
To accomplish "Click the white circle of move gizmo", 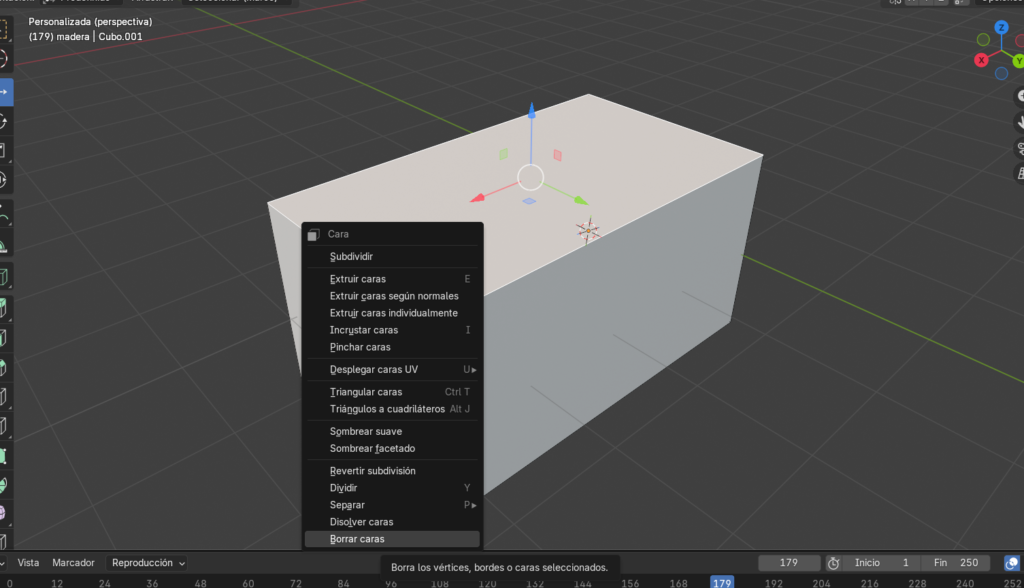I will click(x=530, y=177).
